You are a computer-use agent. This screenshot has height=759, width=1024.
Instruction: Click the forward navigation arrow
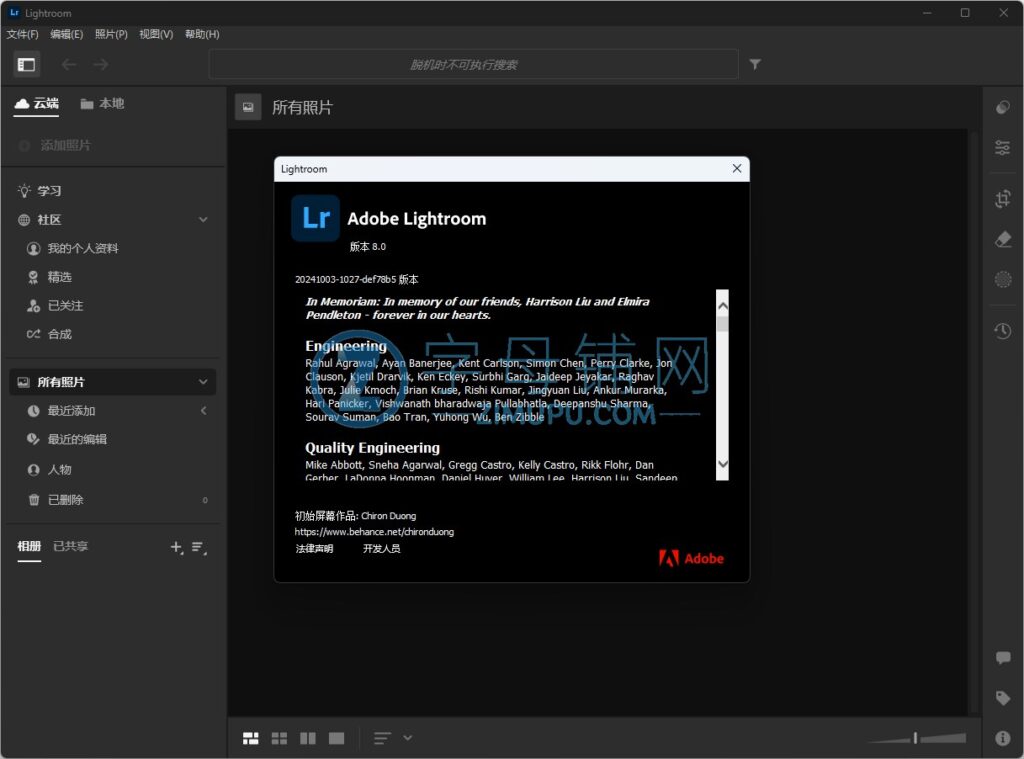point(101,64)
